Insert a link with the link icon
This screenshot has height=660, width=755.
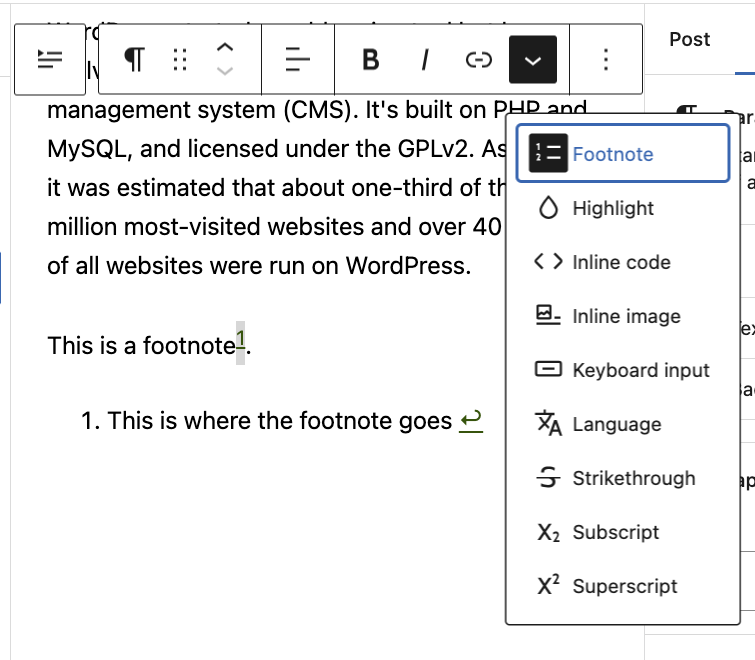pyautogui.click(x=479, y=60)
